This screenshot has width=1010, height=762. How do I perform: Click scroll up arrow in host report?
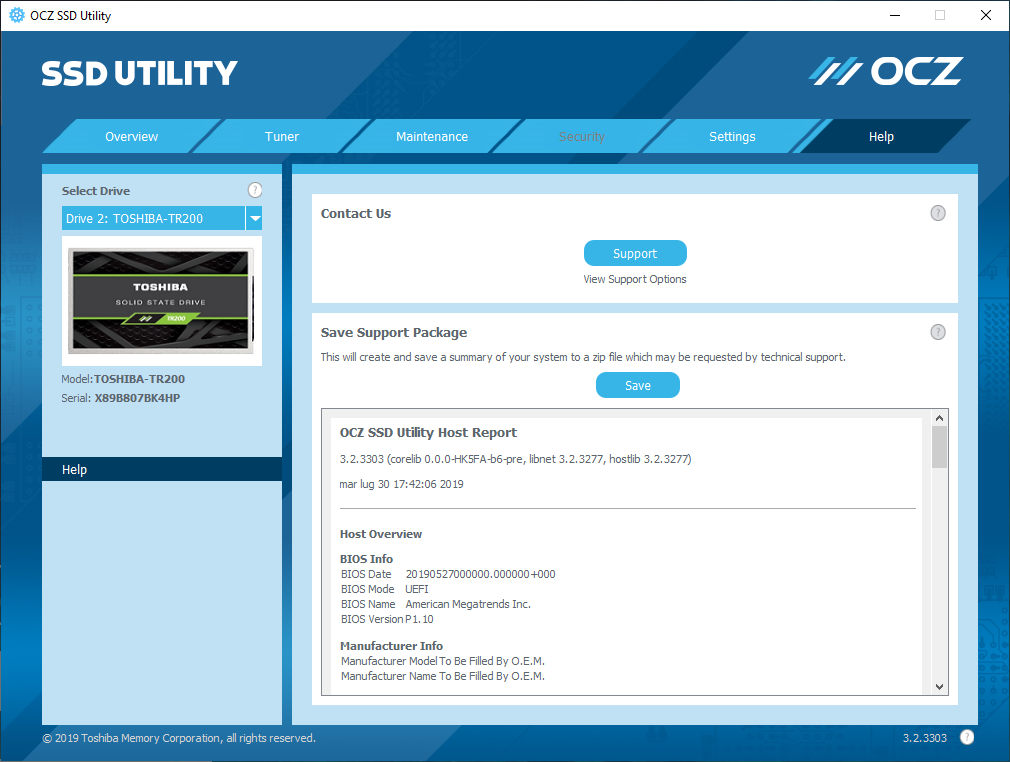[x=939, y=417]
